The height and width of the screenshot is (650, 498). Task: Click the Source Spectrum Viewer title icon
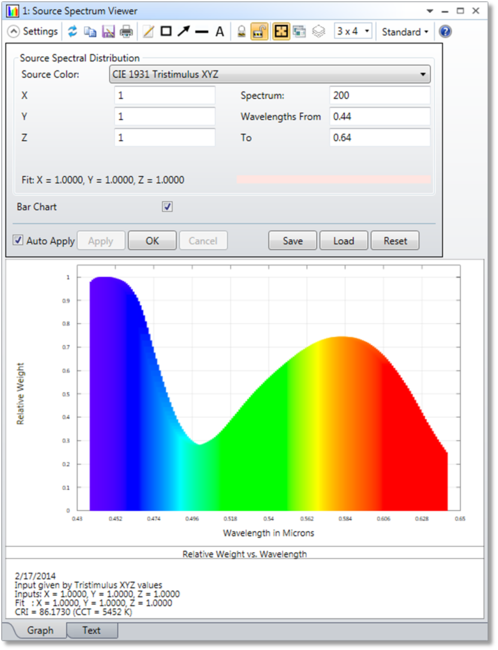(13, 11)
